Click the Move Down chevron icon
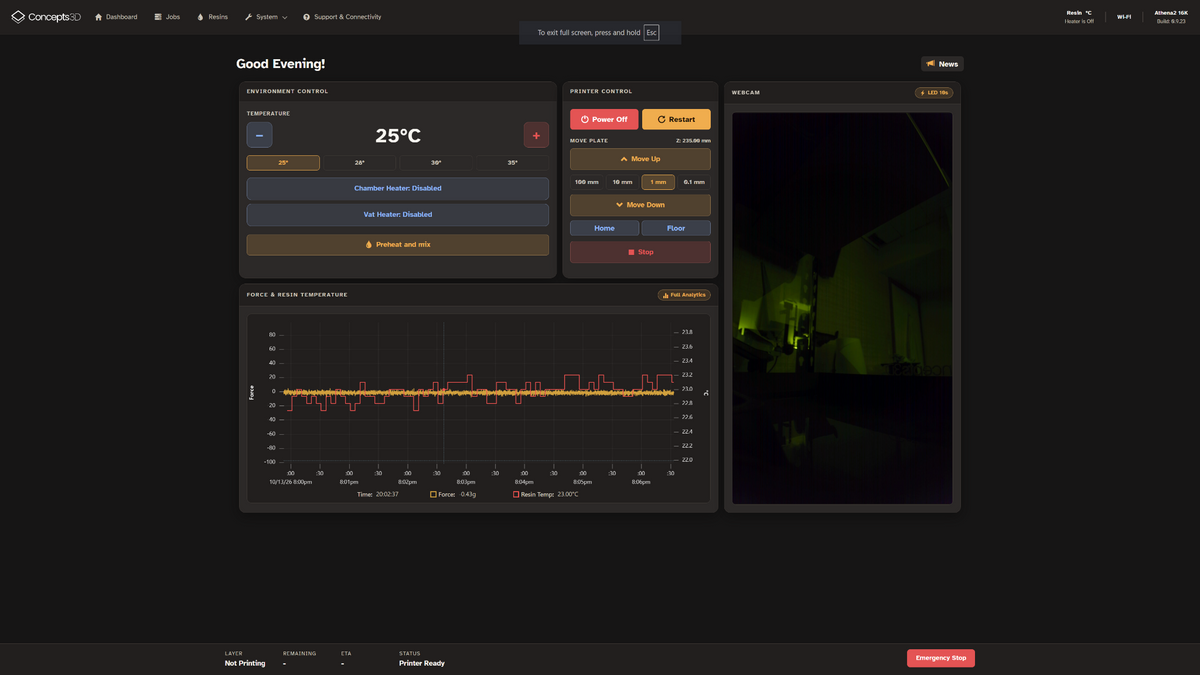The height and width of the screenshot is (675, 1200). tap(620, 205)
